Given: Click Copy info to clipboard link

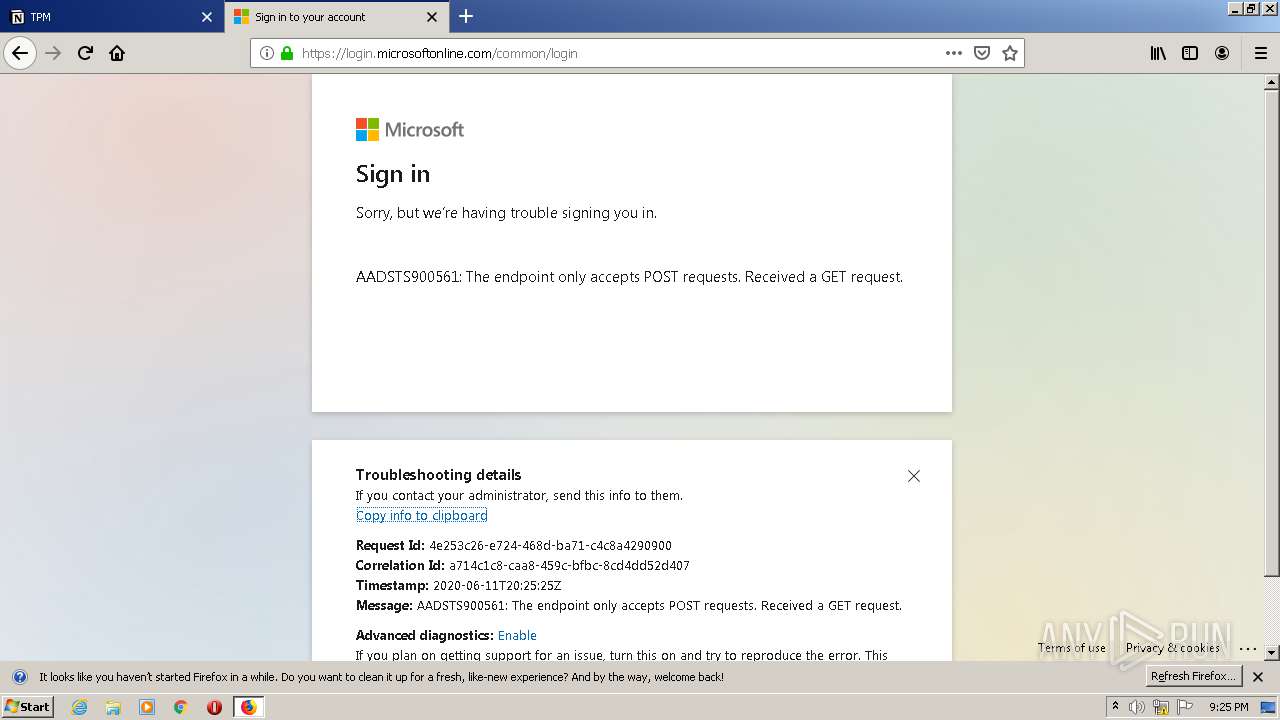Looking at the screenshot, I should pos(422,515).
